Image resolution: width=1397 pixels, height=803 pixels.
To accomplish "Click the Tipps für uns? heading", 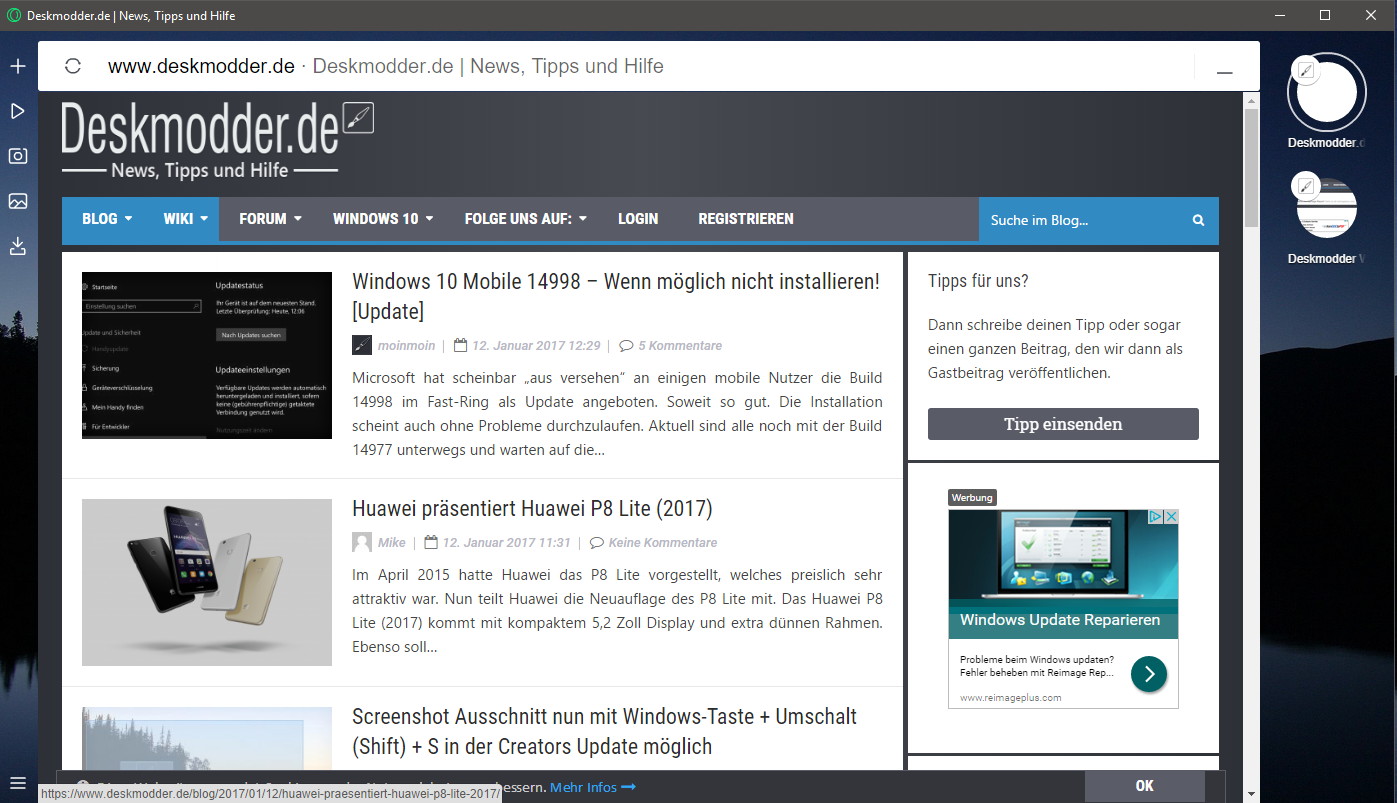I will point(978,281).
